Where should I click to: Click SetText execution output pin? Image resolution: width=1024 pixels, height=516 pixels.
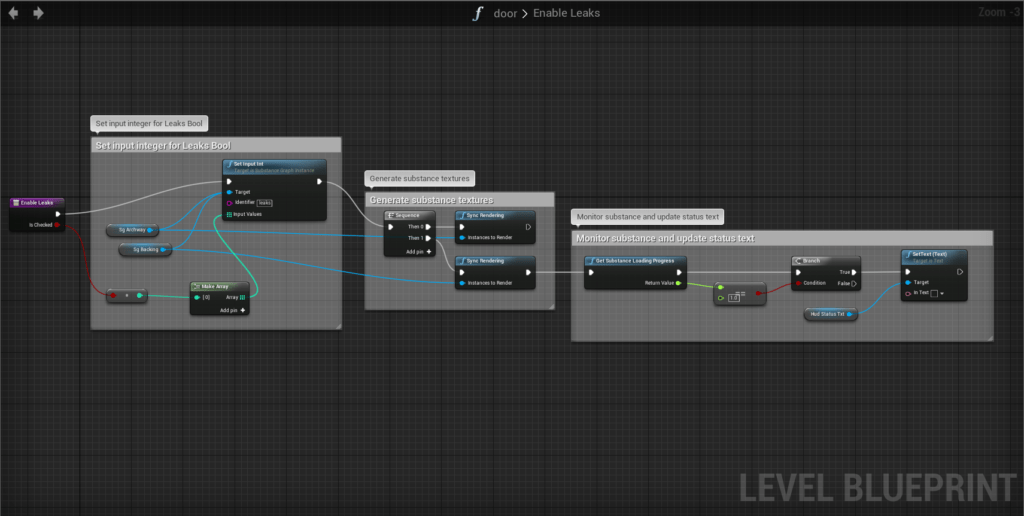point(959,272)
